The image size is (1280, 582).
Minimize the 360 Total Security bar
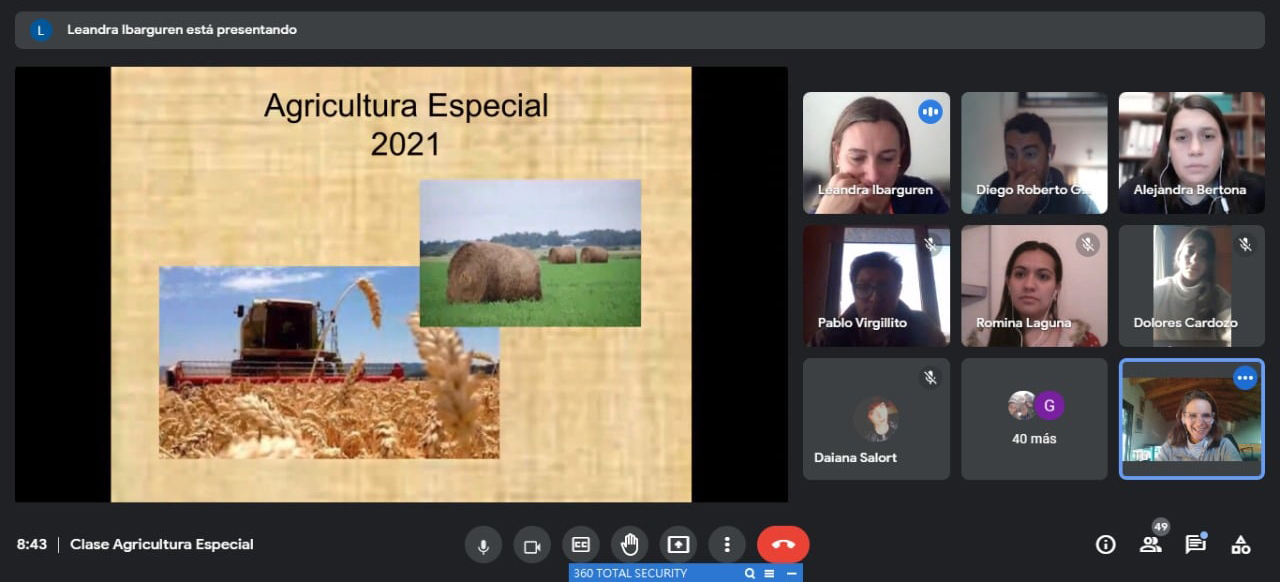[x=791, y=573]
